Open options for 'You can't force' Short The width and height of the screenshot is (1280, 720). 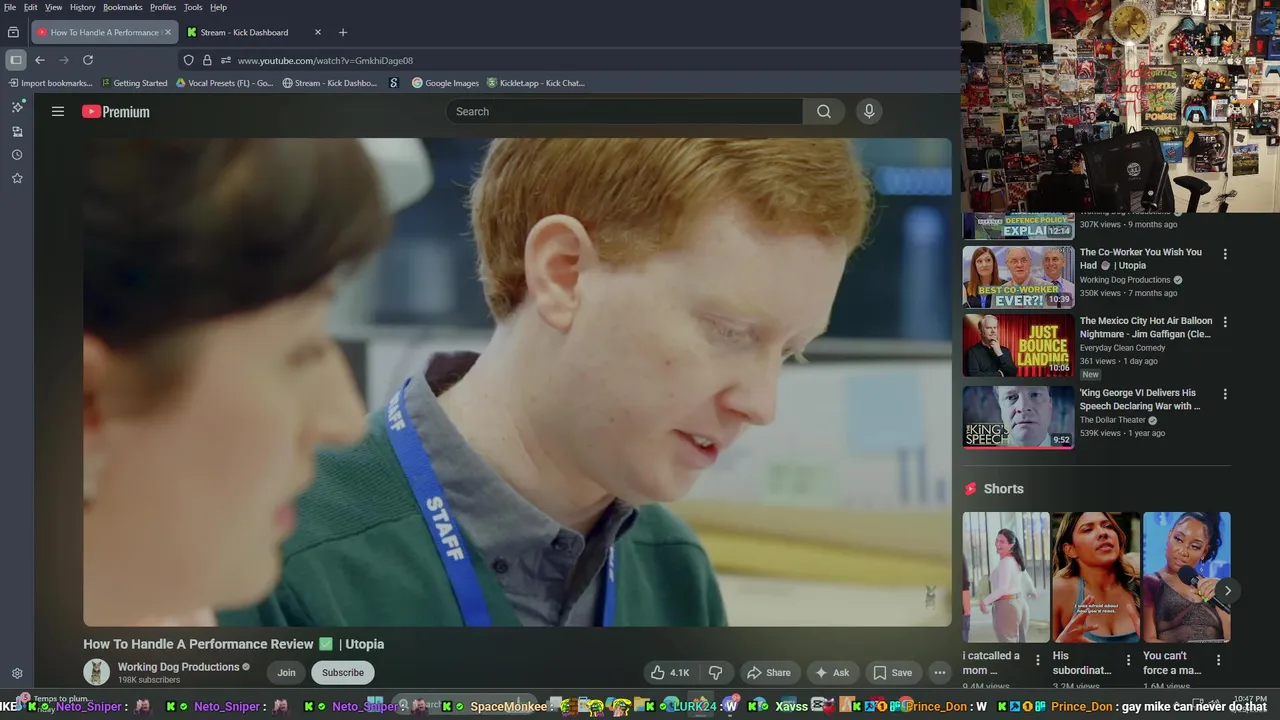click(1218, 660)
